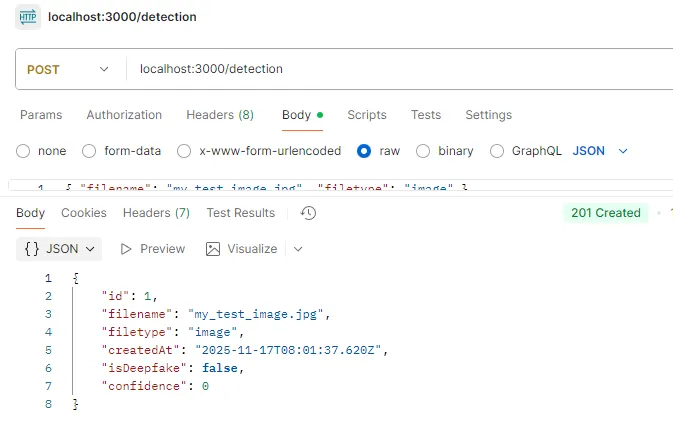Viewport: 673px width, 434px height.
Task: Expand the Visualize options chevron
Action: click(x=298, y=249)
